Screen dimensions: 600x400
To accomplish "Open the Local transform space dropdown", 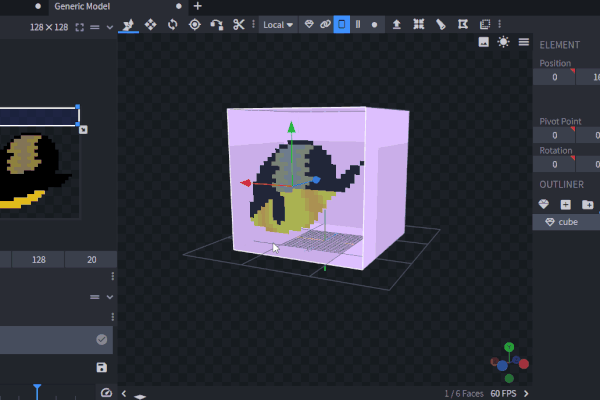I will click(278, 23).
